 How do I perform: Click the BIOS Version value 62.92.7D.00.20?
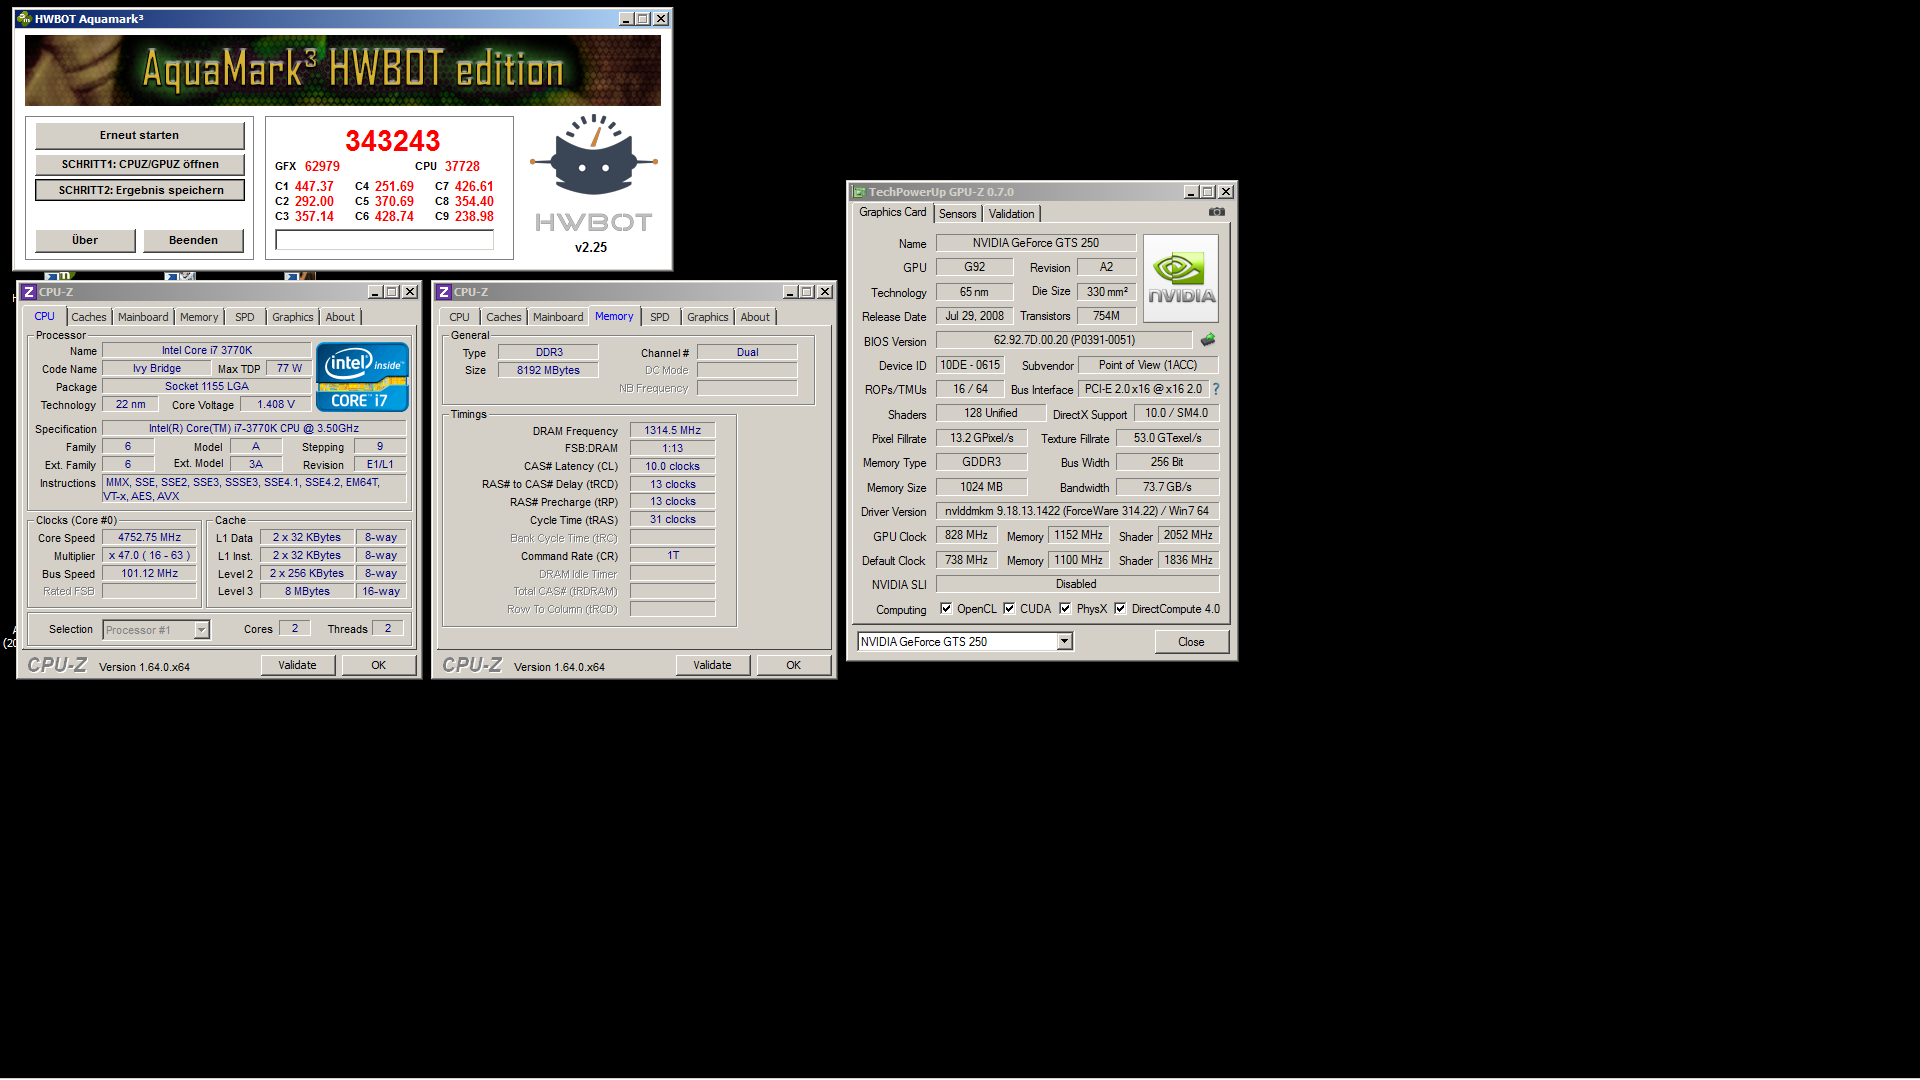[x=1064, y=340]
